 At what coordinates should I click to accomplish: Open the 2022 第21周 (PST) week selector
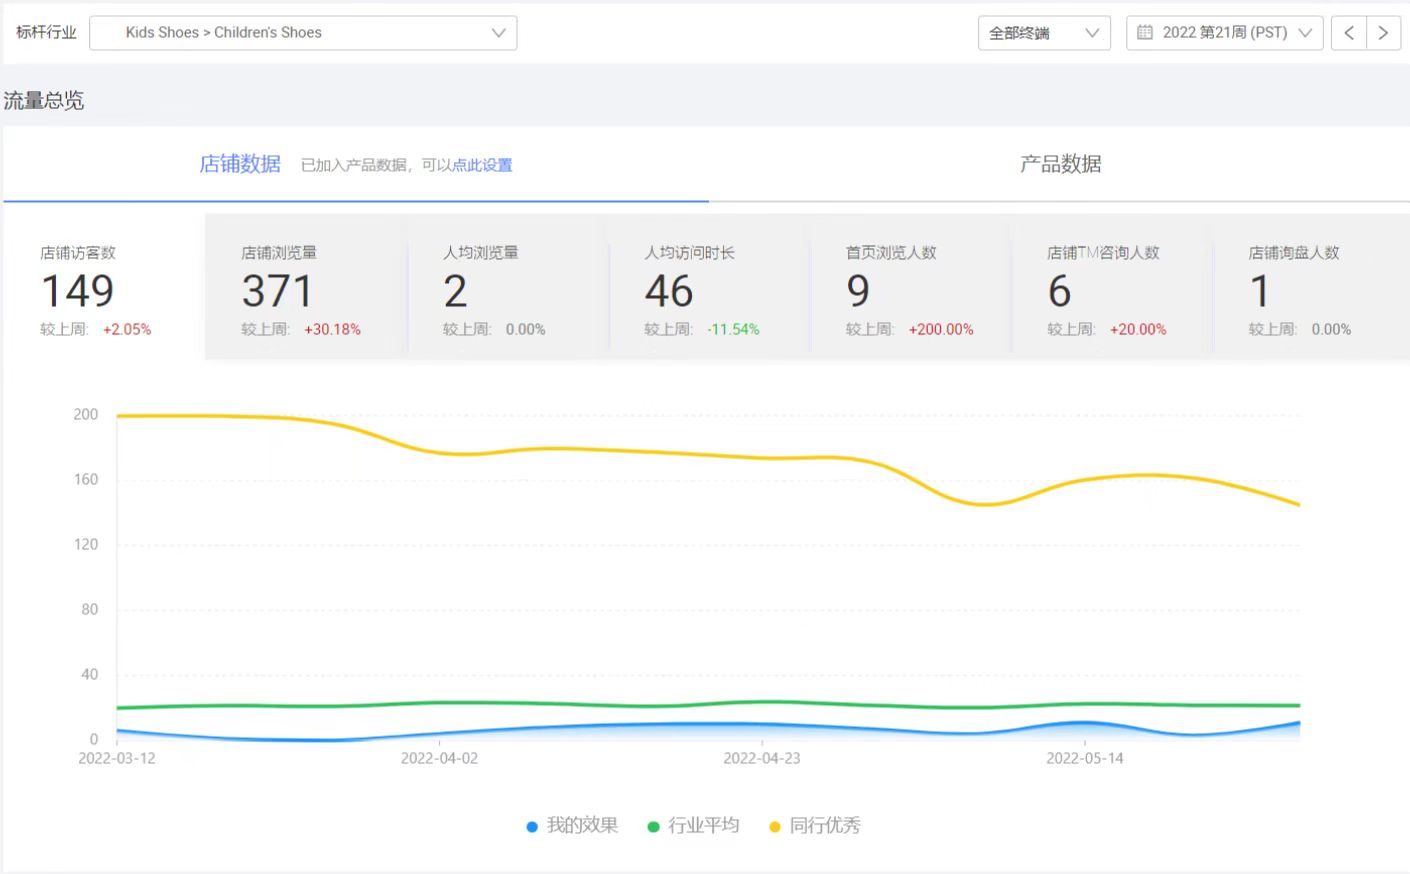tap(1225, 33)
